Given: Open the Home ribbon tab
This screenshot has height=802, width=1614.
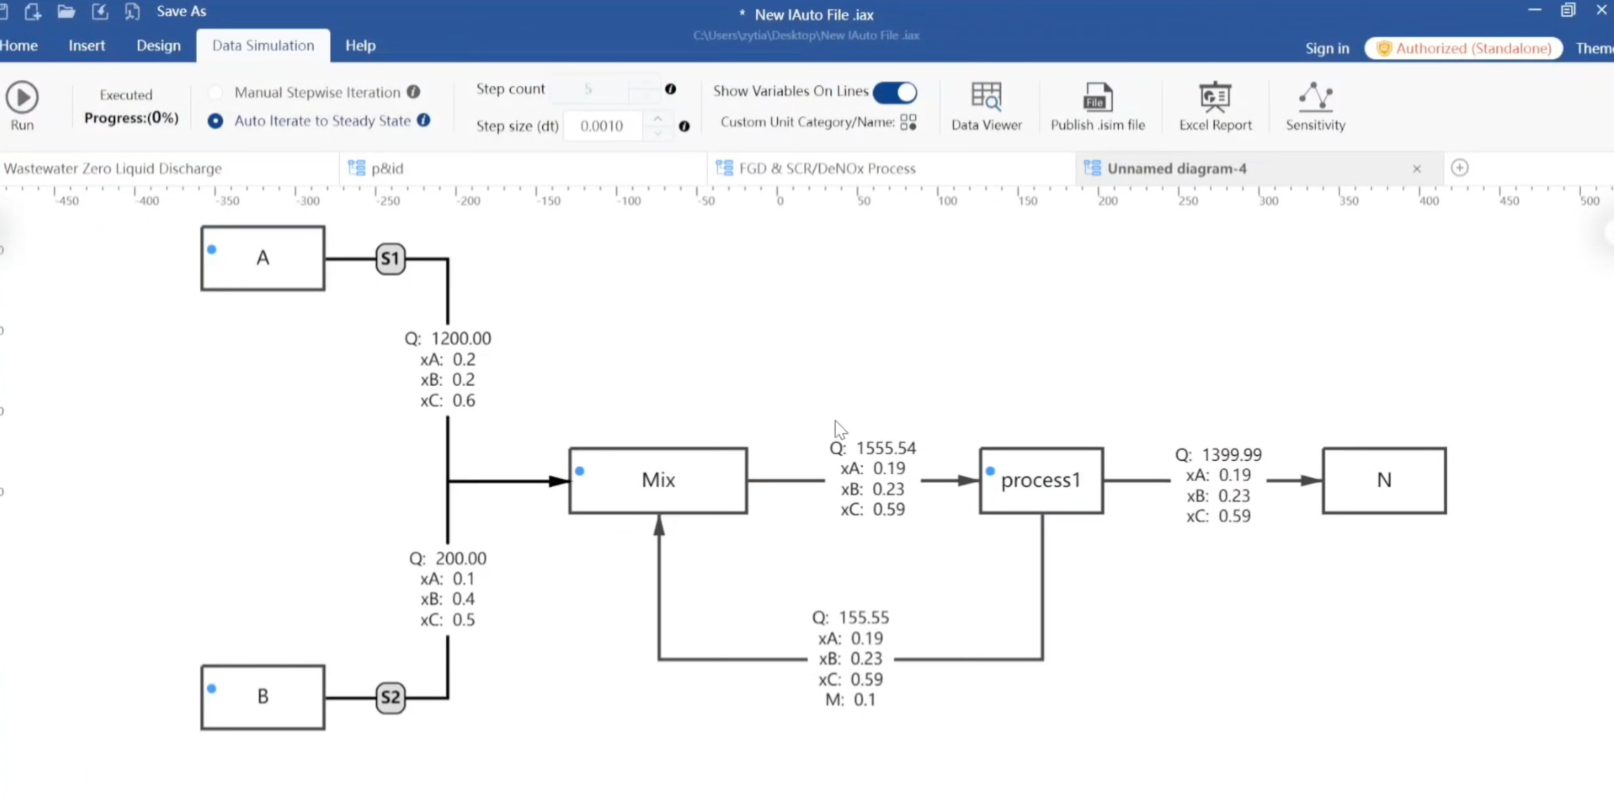Looking at the screenshot, I should (x=19, y=46).
